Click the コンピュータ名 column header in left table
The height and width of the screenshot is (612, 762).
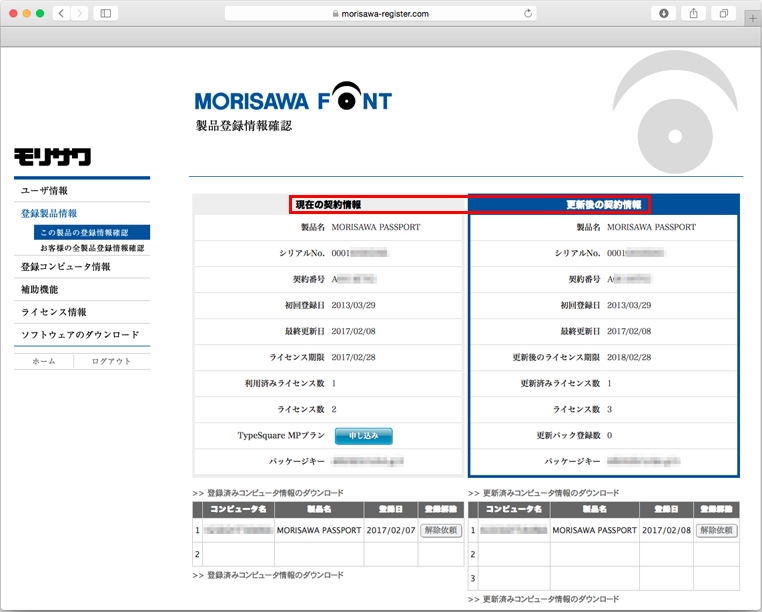[238, 509]
